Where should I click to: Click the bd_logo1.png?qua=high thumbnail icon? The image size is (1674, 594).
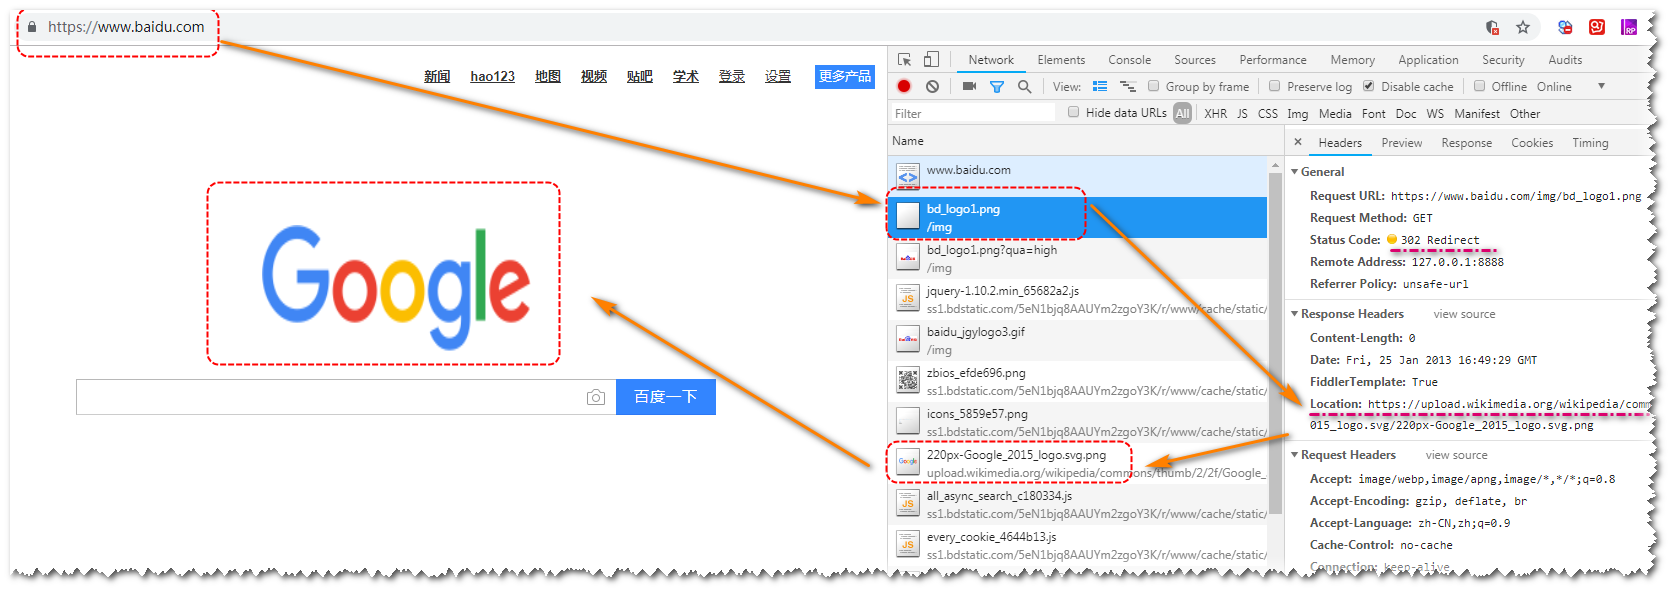click(908, 257)
